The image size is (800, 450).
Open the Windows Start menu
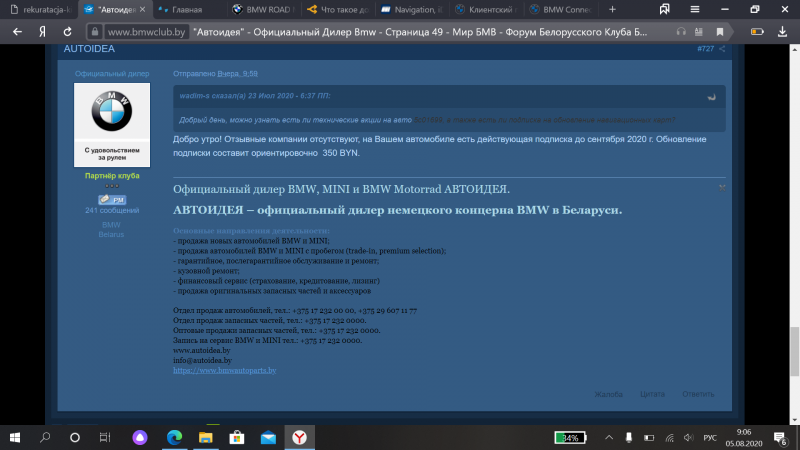tap(15, 437)
